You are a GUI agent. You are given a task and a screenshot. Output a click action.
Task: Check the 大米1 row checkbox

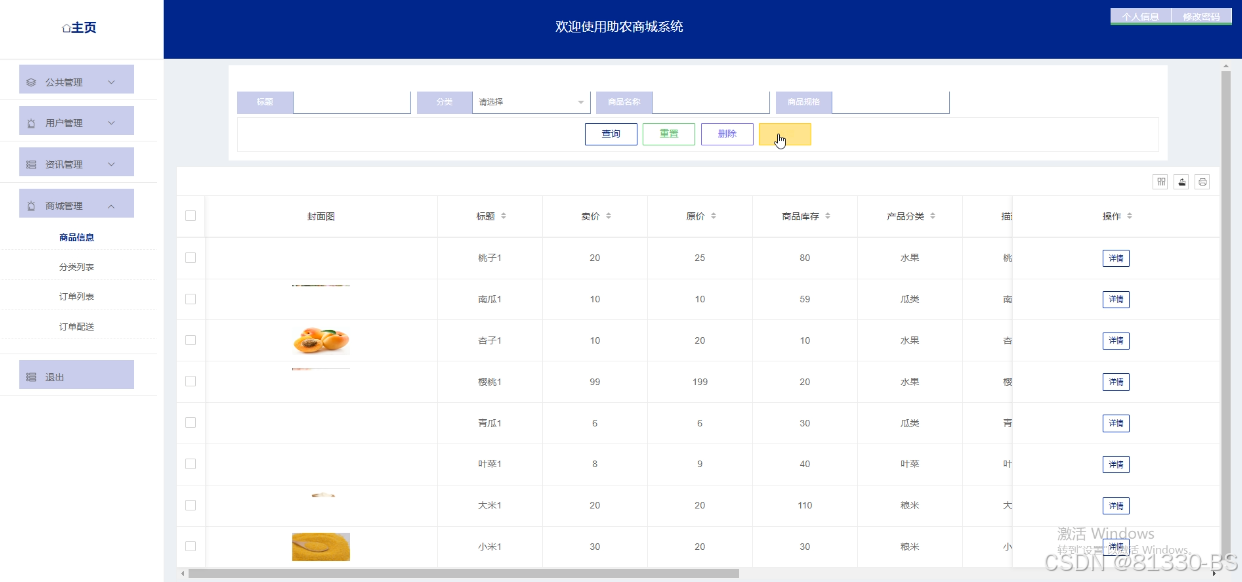[x=190, y=505]
